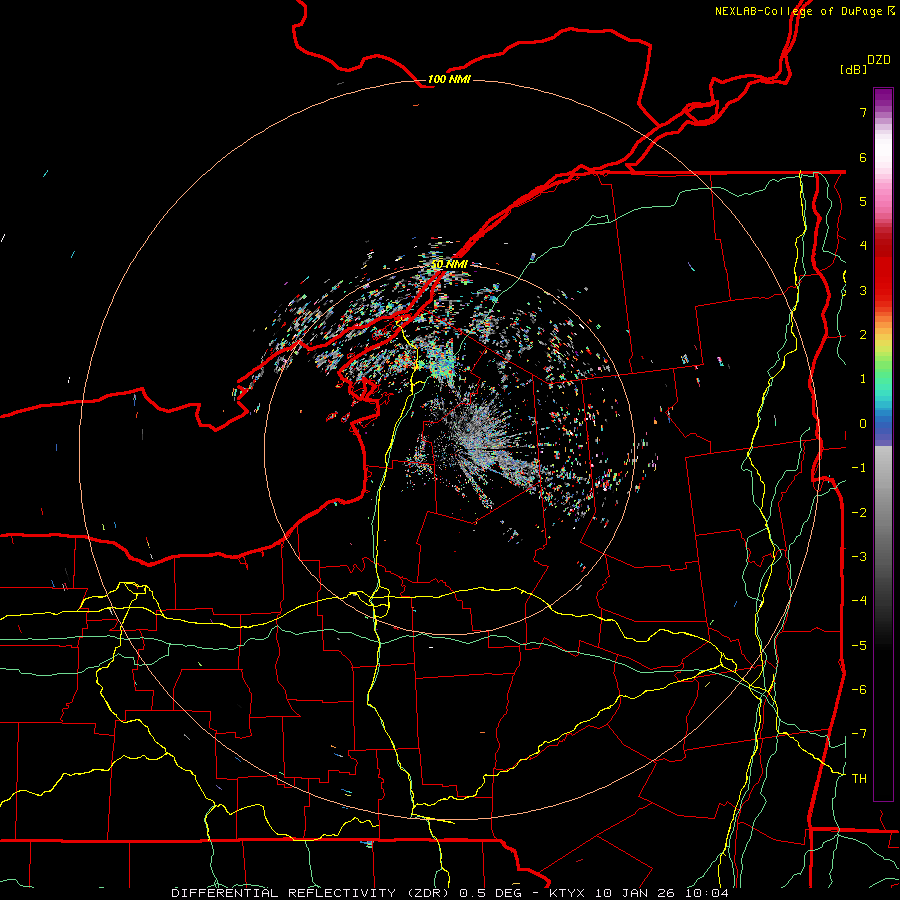This screenshot has height=900, width=900.
Task: Click the 2 value on color scale
Action: pyautogui.click(x=863, y=335)
